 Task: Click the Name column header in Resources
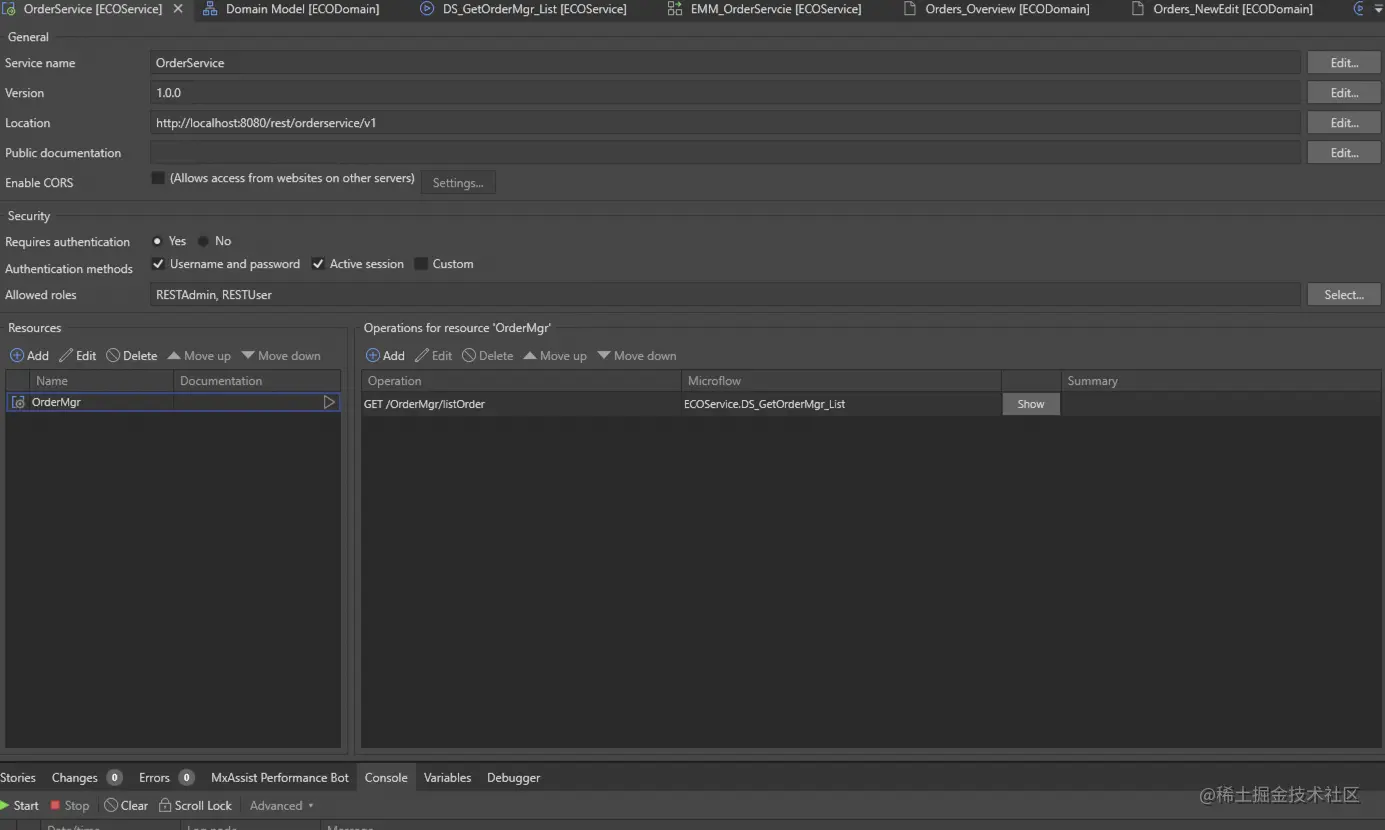click(x=103, y=381)
